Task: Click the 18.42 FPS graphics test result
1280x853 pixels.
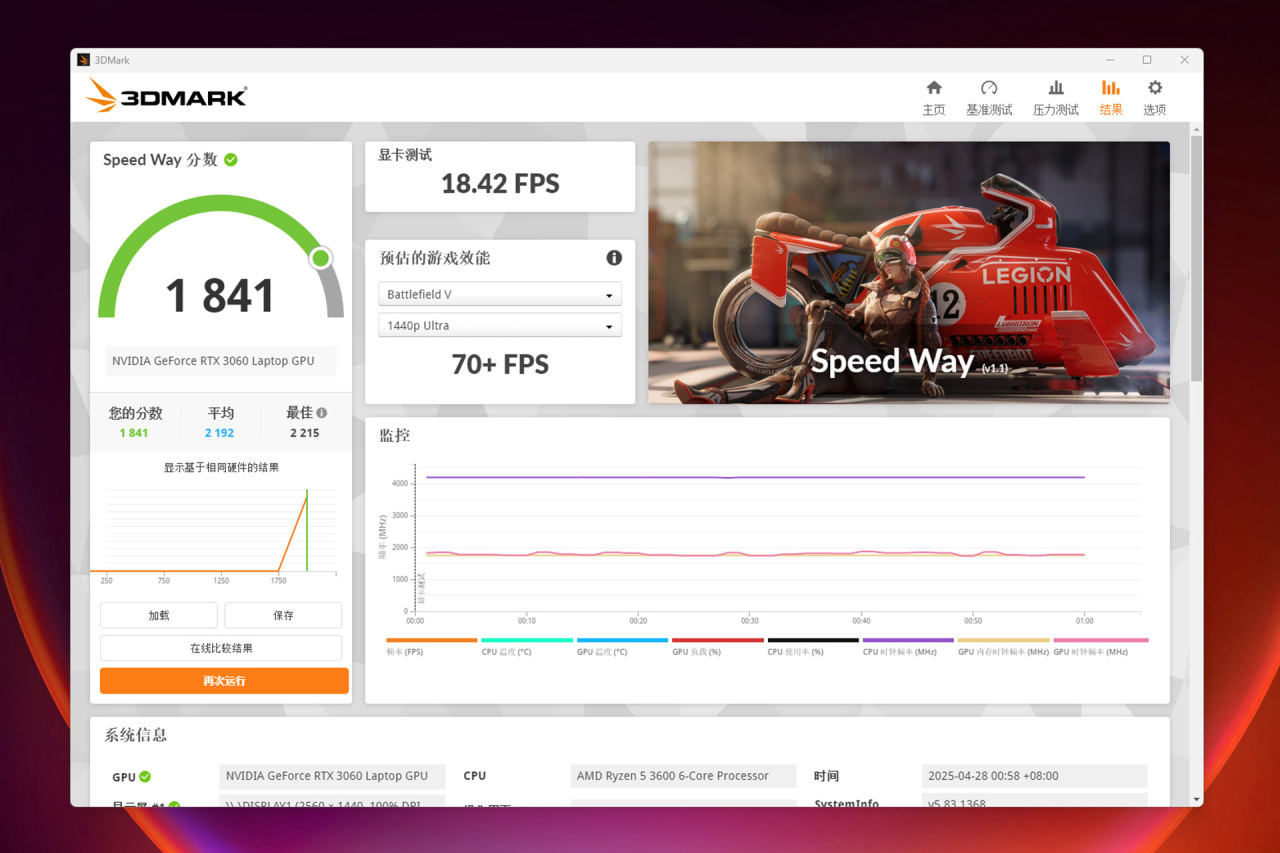Action: [x=500, y=184]
